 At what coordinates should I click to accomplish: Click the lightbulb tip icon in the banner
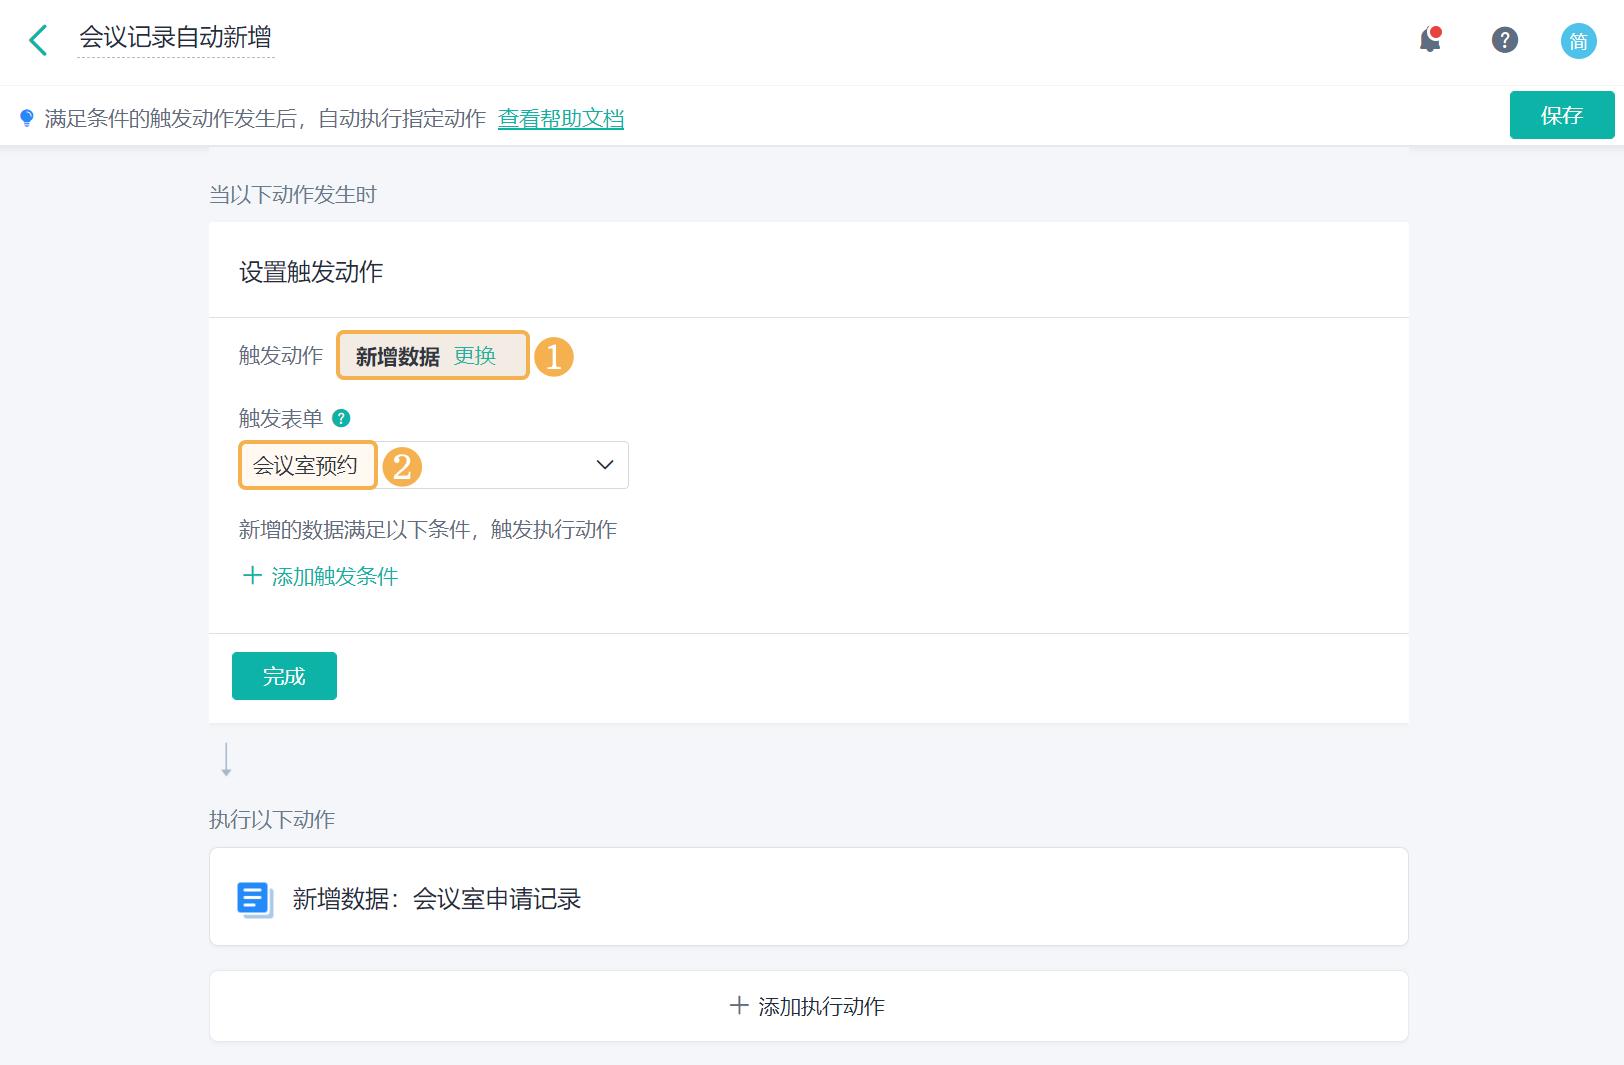pos(28,117)
